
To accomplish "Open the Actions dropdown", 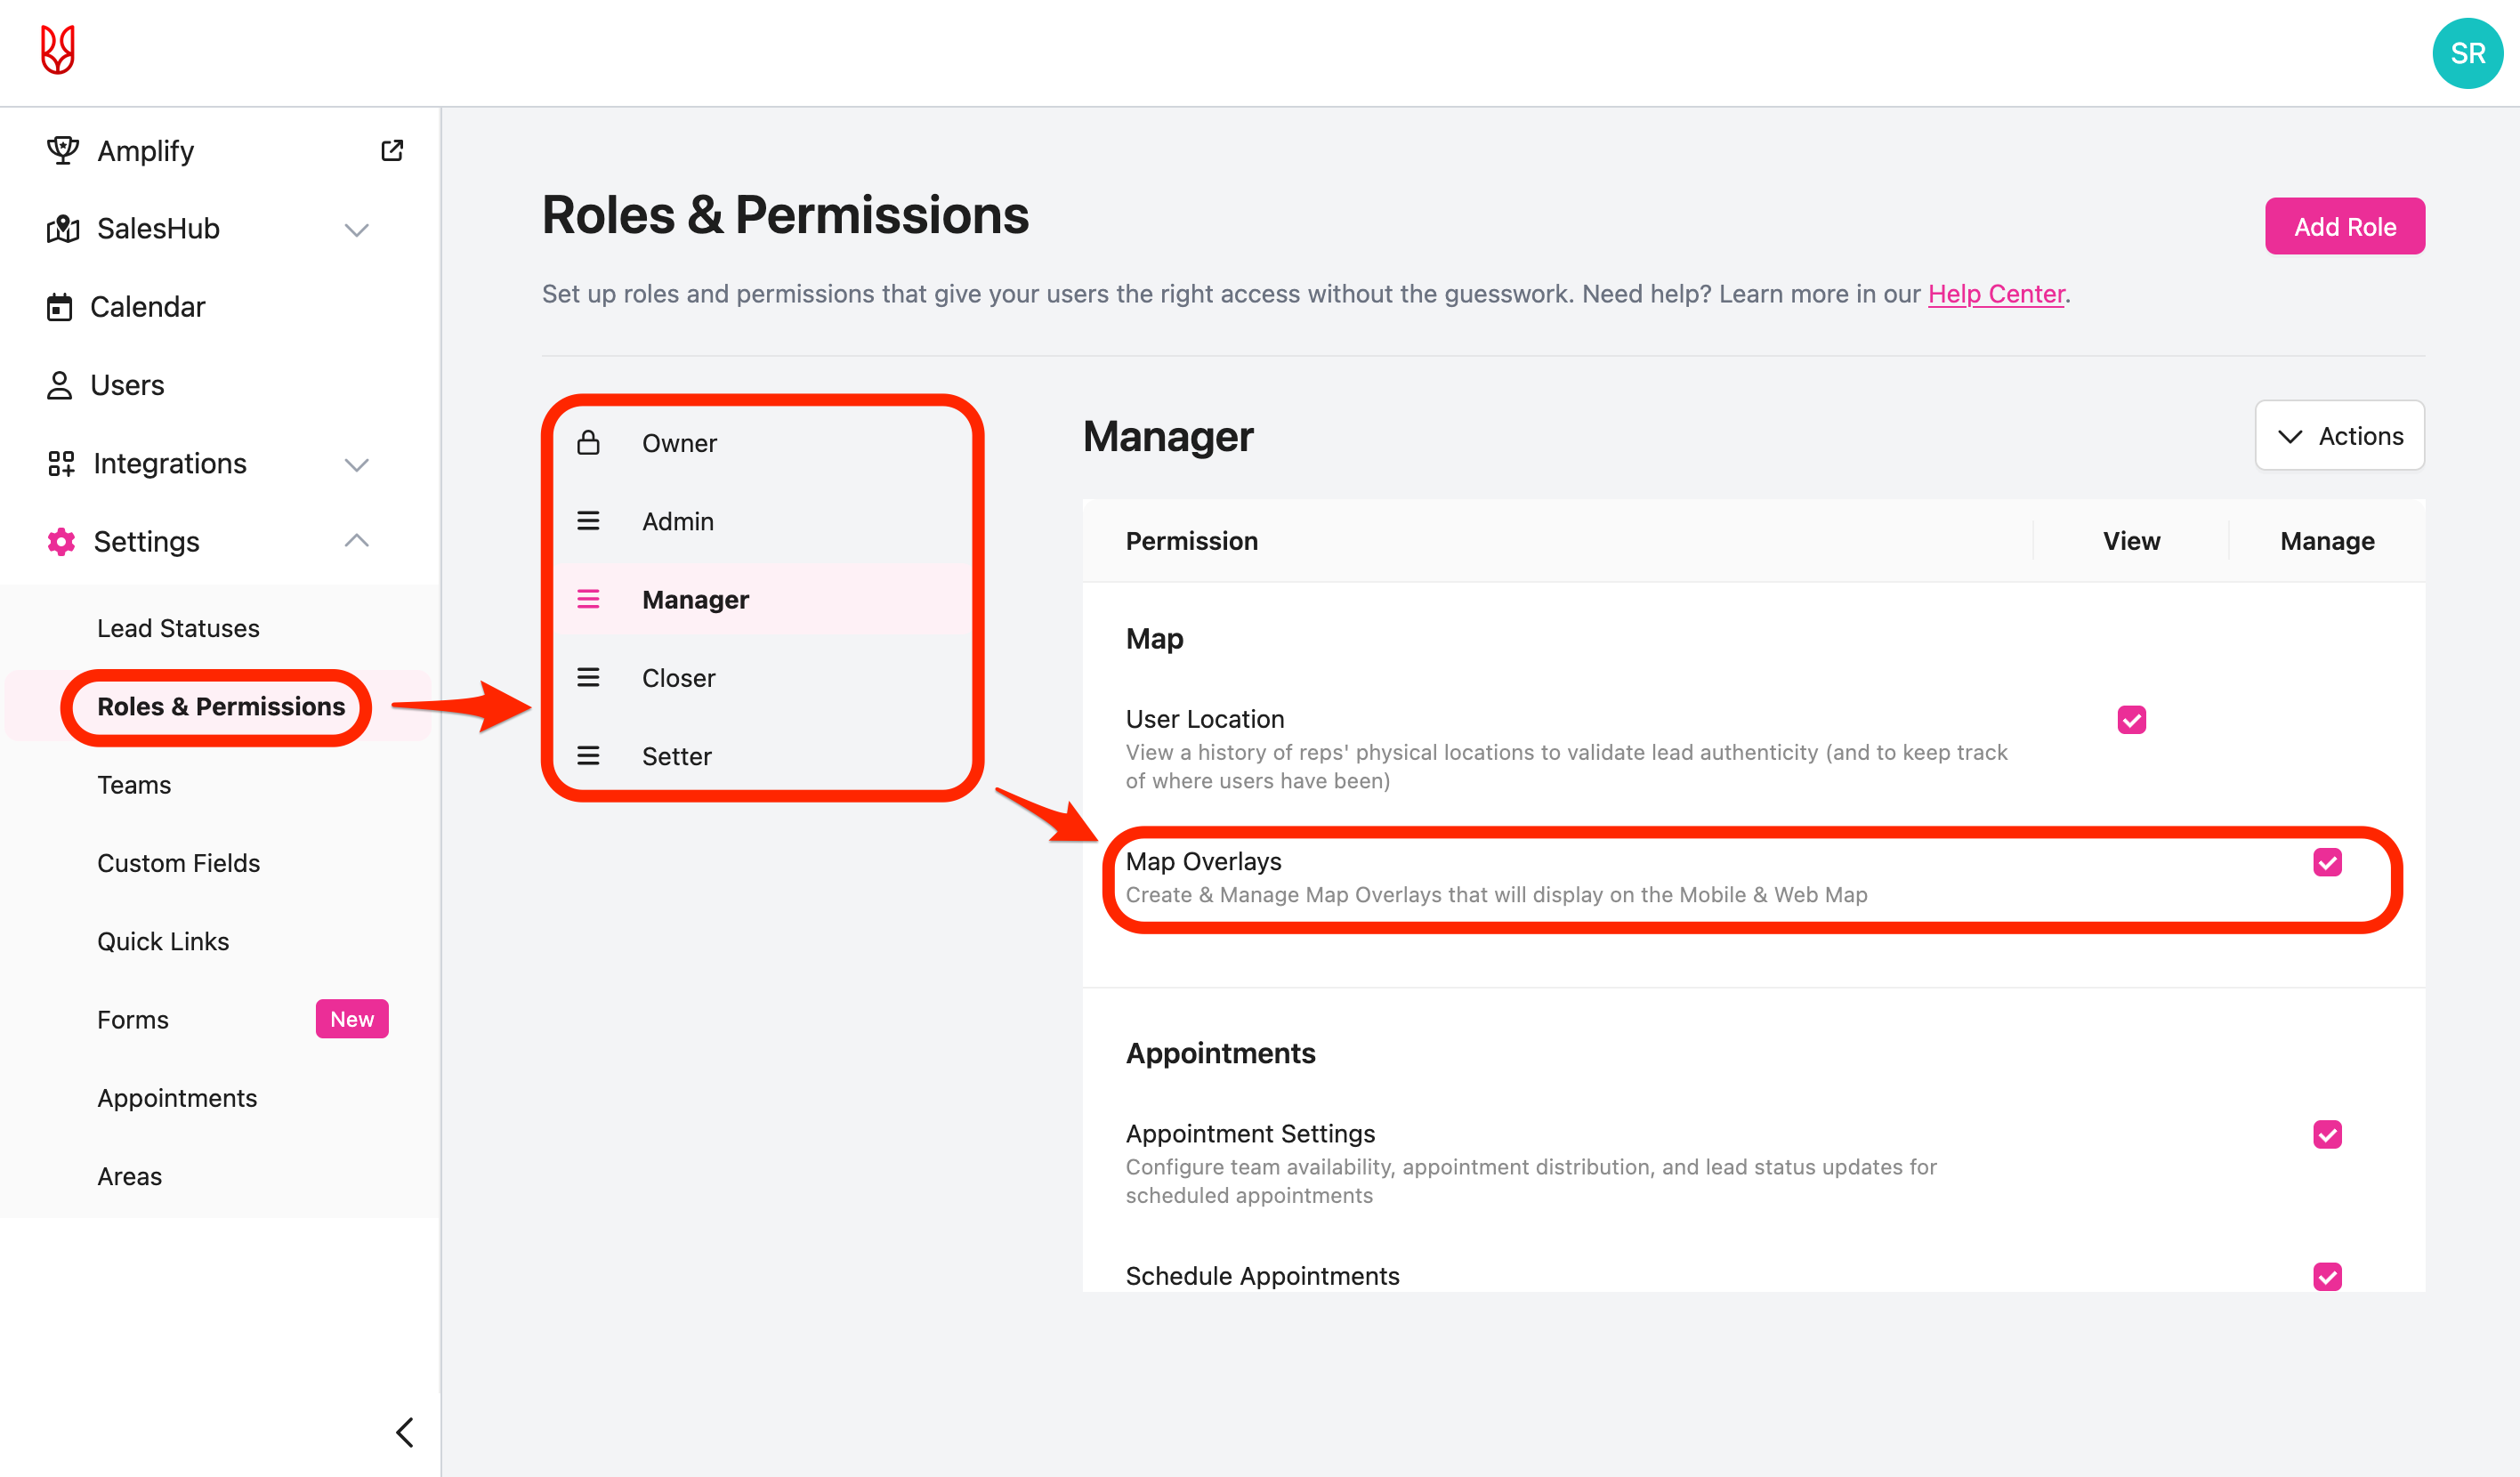I will [2339, 436].
